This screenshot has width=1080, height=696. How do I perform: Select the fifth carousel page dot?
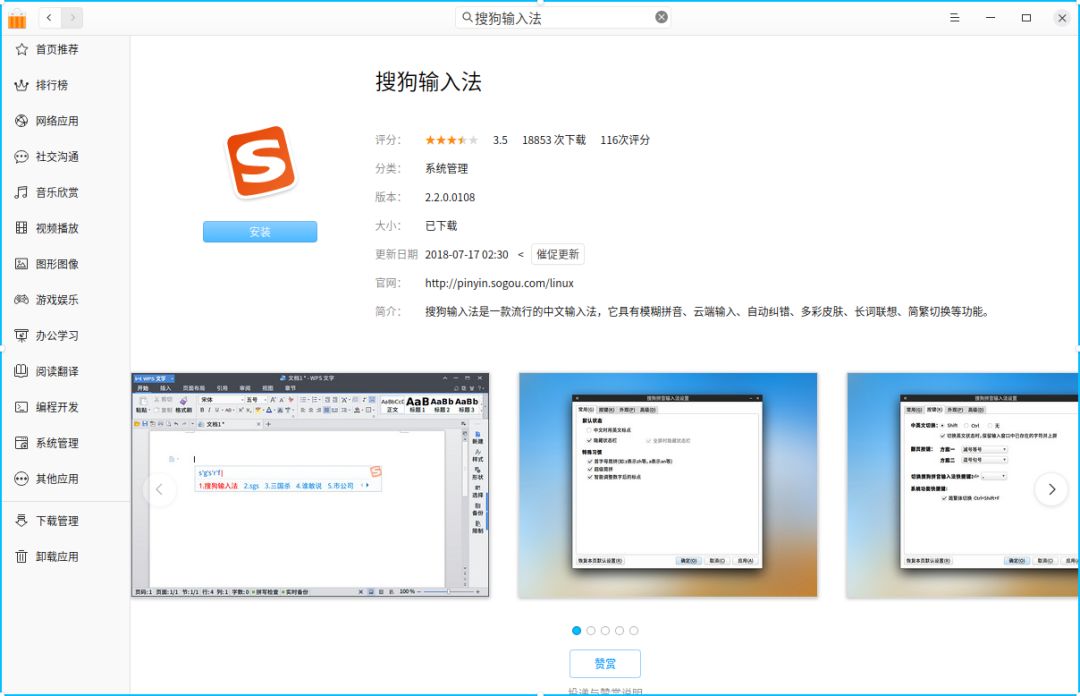click(x=634, y=631)
